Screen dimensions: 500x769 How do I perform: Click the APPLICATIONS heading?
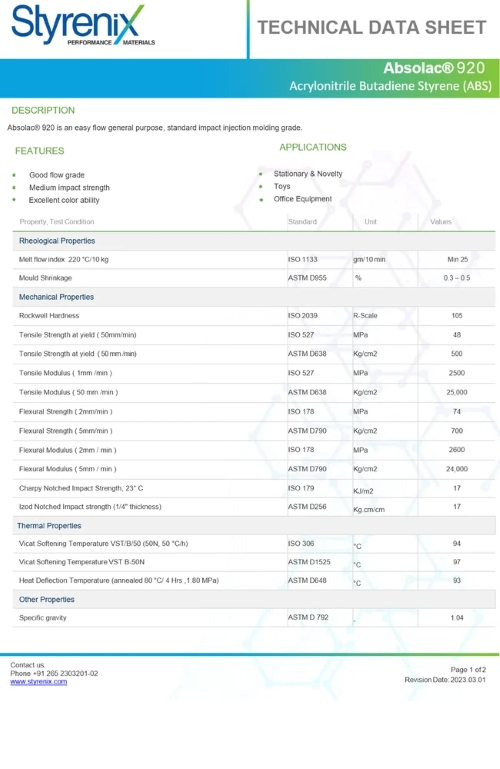(313, 147)
